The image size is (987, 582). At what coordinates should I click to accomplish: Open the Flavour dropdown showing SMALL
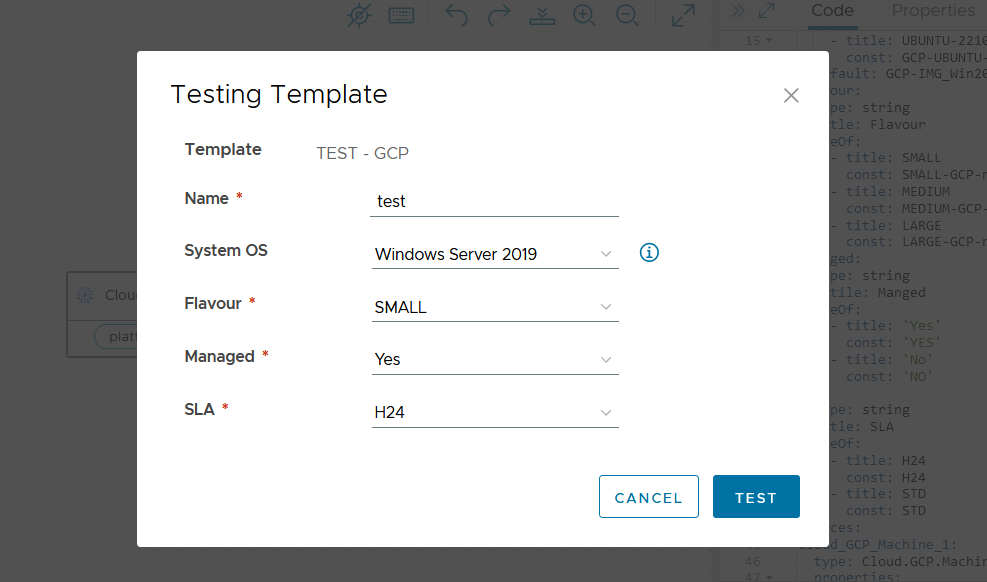pos(495,307)
